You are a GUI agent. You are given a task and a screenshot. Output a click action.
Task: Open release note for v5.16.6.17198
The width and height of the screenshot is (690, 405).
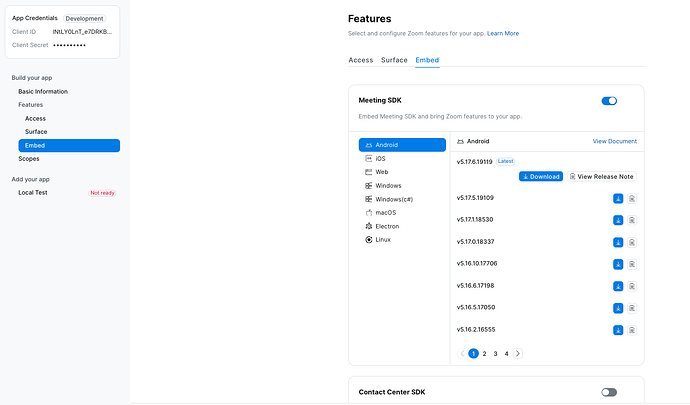coord(632,286)
